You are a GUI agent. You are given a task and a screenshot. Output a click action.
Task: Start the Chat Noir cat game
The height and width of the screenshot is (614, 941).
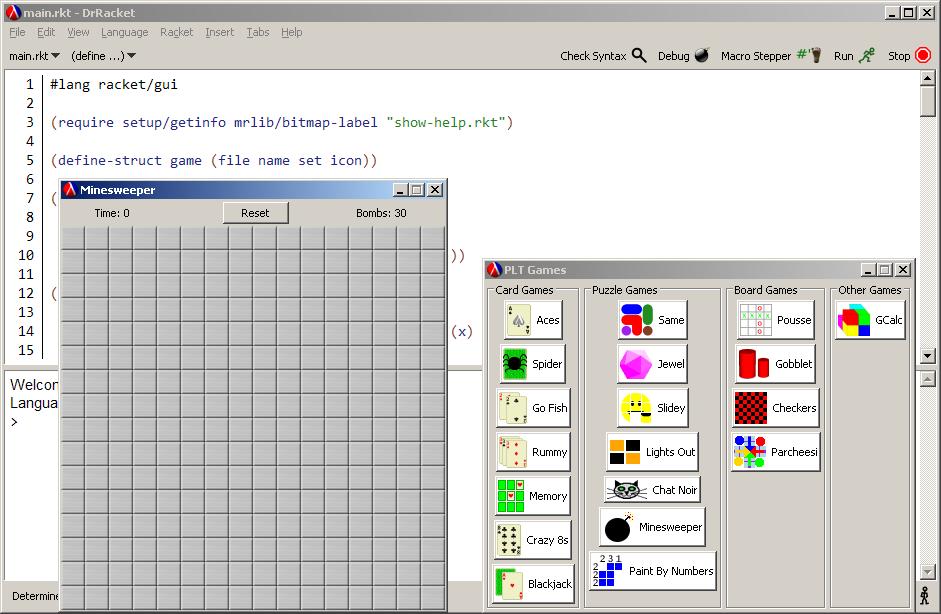(652, 490)
